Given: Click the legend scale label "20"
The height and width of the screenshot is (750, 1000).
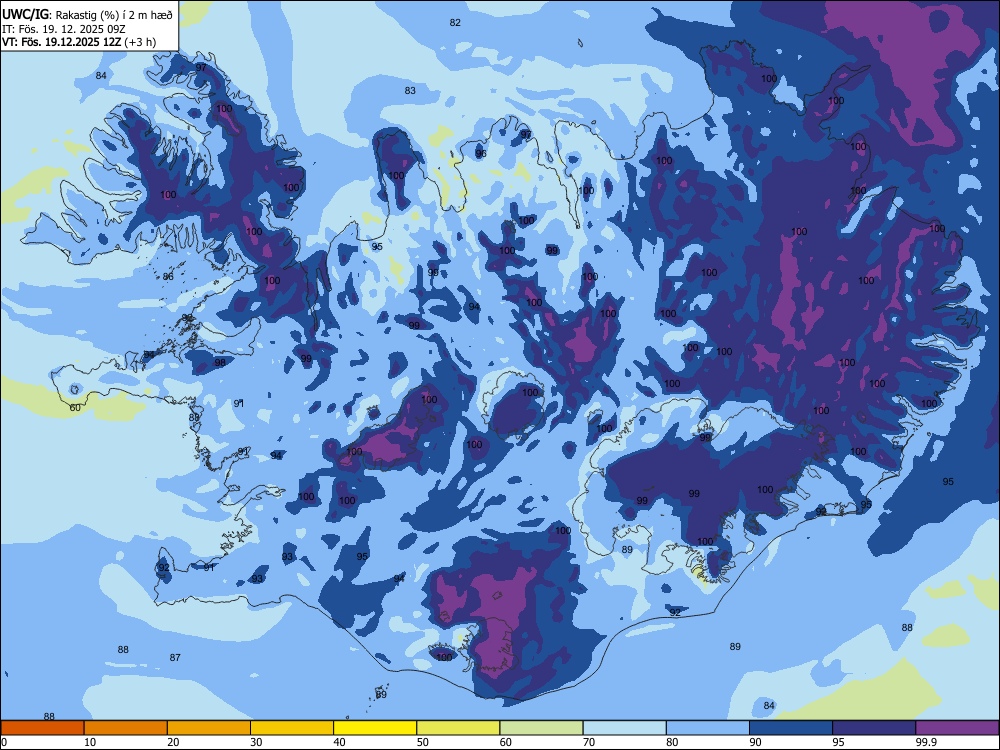Looking at the screenshot, I should coord(173,742).
